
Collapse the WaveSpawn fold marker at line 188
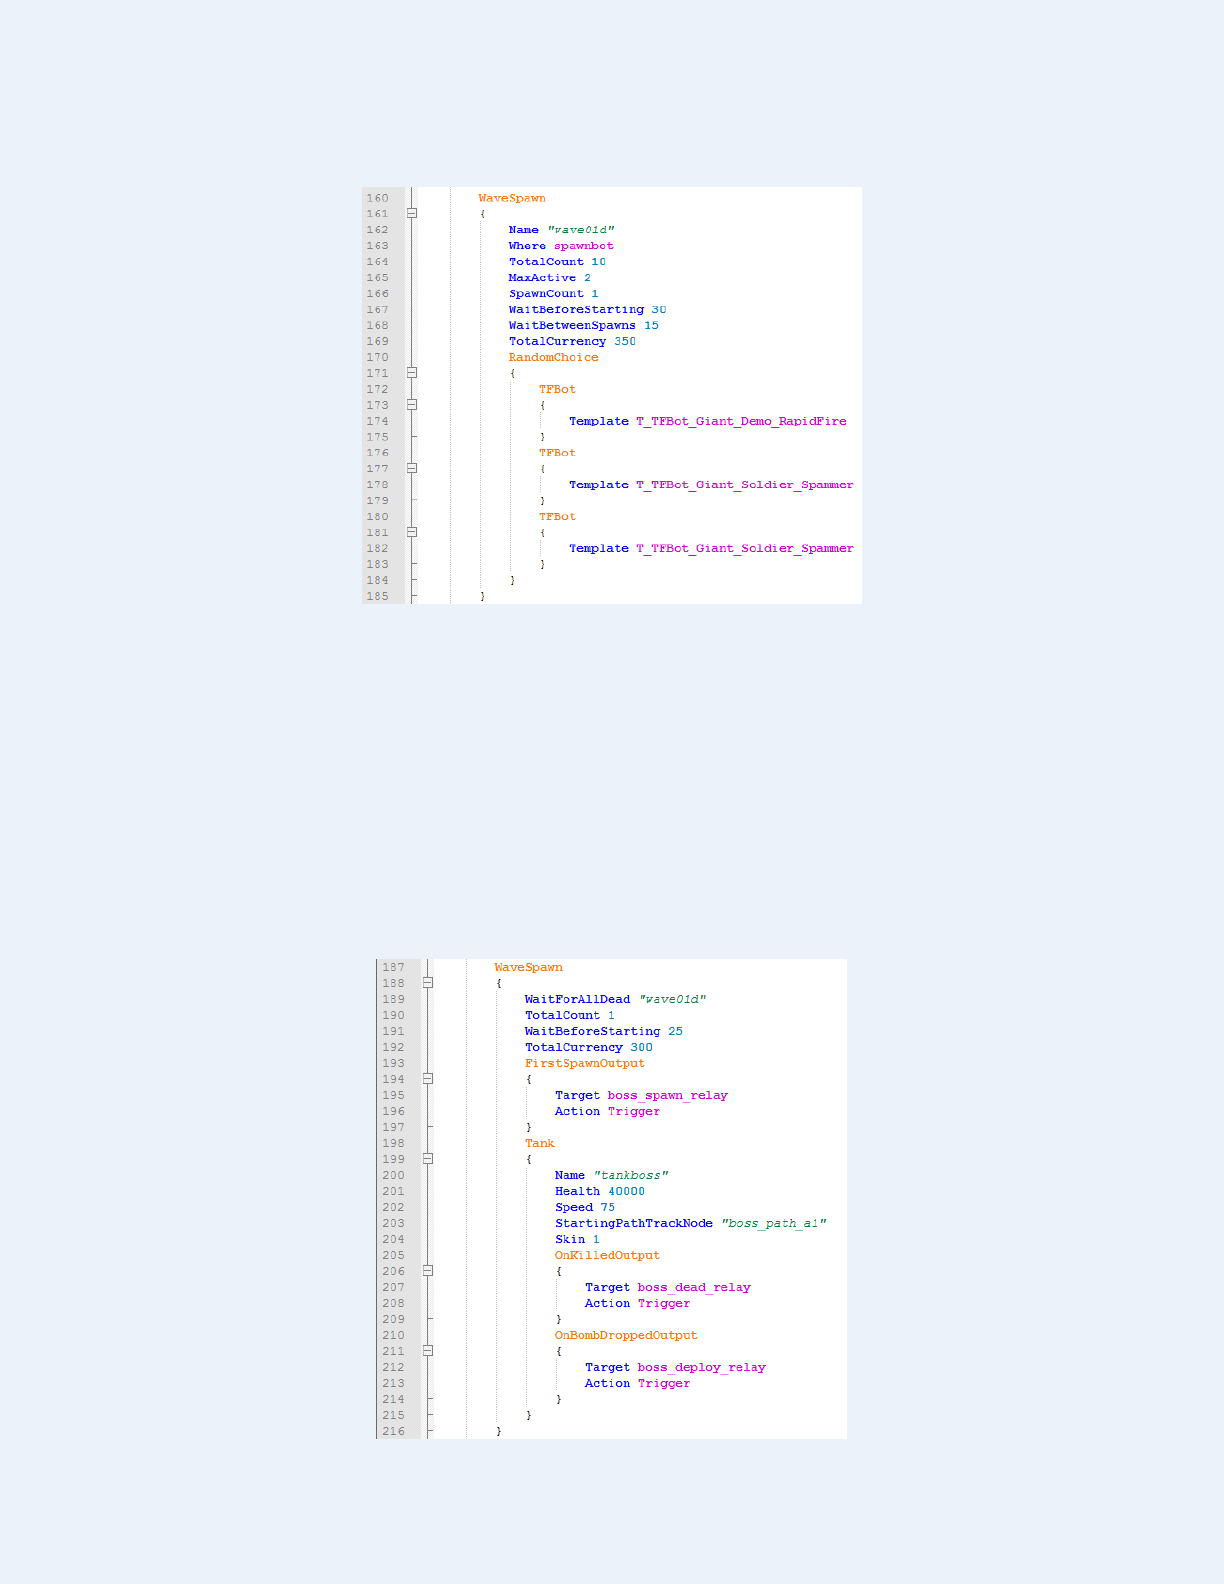pos(428,983)
